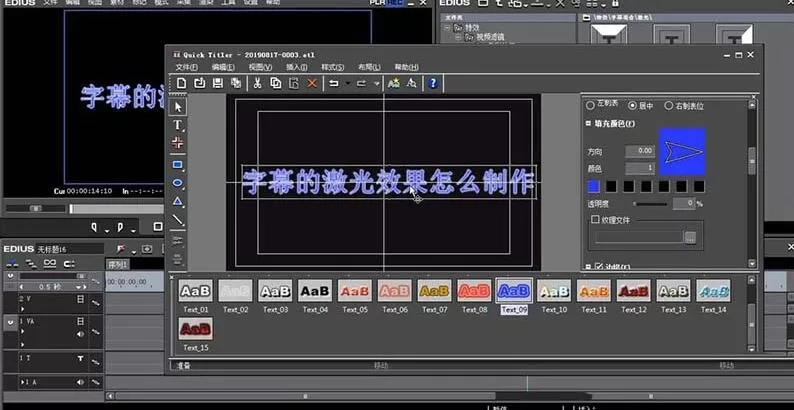Open the View (V) menu in Quick Titler

click(260, 67)
